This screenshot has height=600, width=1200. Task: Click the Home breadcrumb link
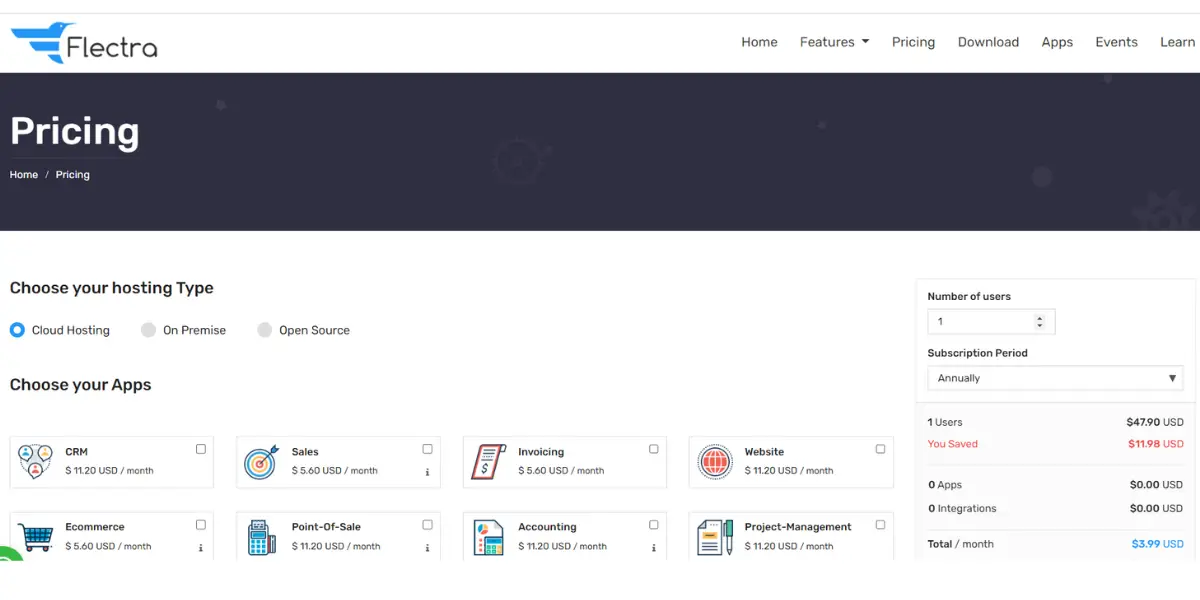click(24, 175)
